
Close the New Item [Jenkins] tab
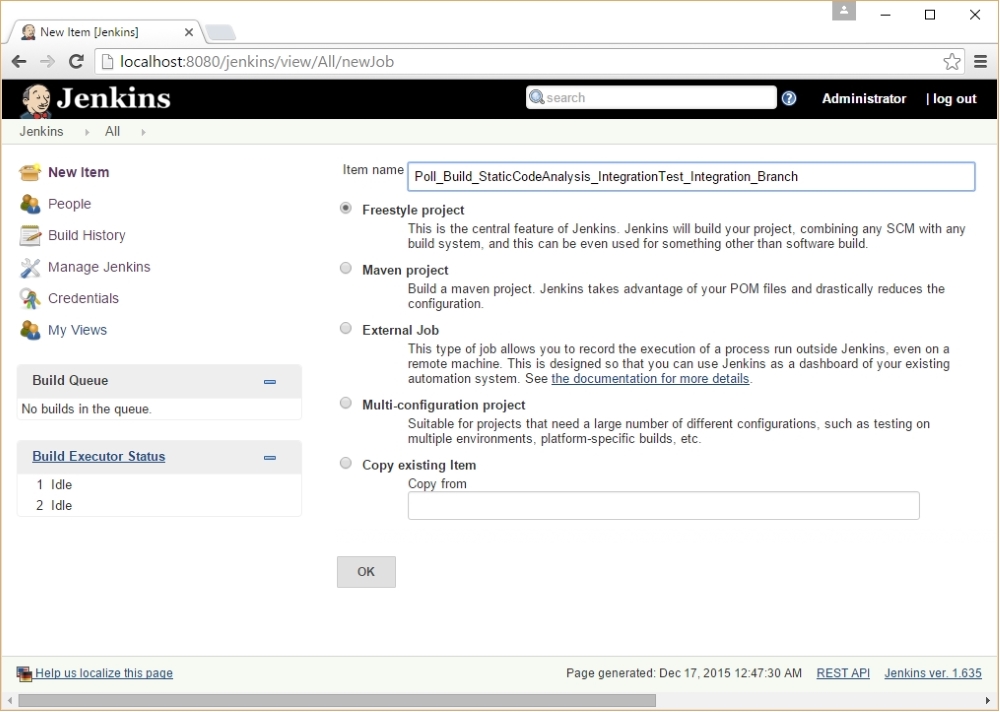[189, 32]
